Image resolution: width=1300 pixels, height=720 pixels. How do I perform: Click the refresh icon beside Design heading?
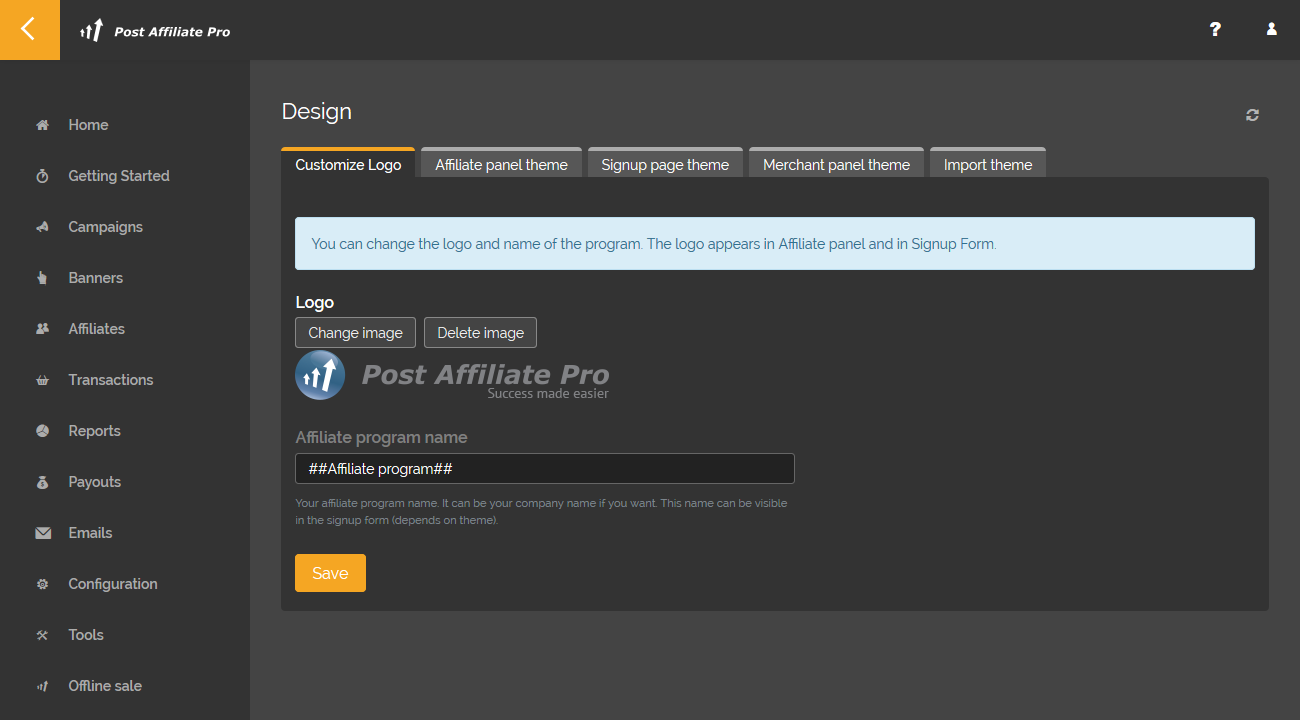(x=1252, y=115)
